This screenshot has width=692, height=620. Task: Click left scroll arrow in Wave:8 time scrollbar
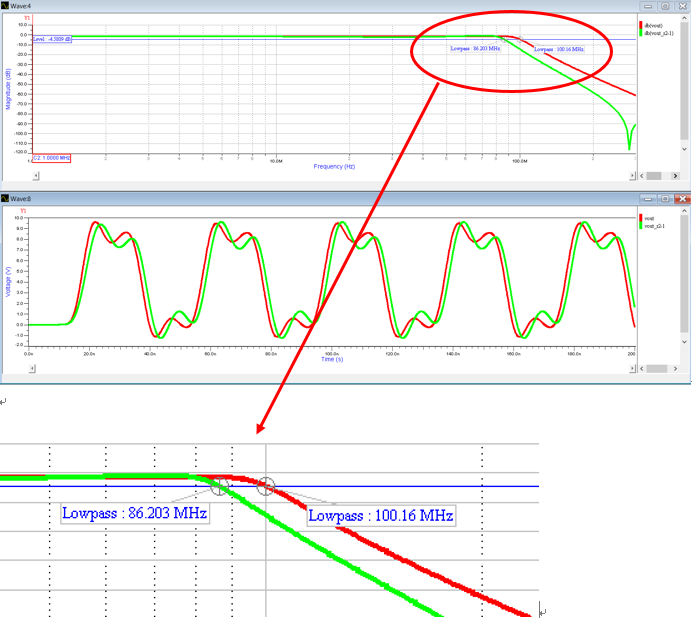pos(31,368)
